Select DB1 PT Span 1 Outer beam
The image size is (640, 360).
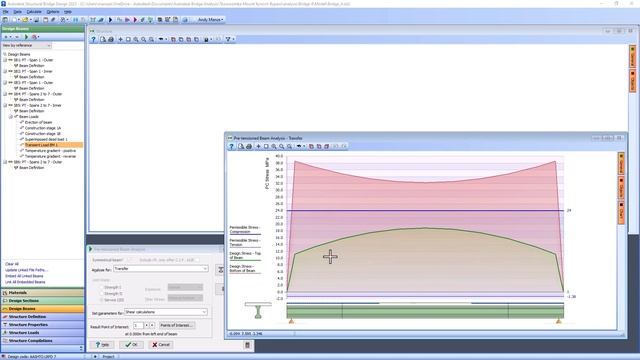tap(33, 60)
